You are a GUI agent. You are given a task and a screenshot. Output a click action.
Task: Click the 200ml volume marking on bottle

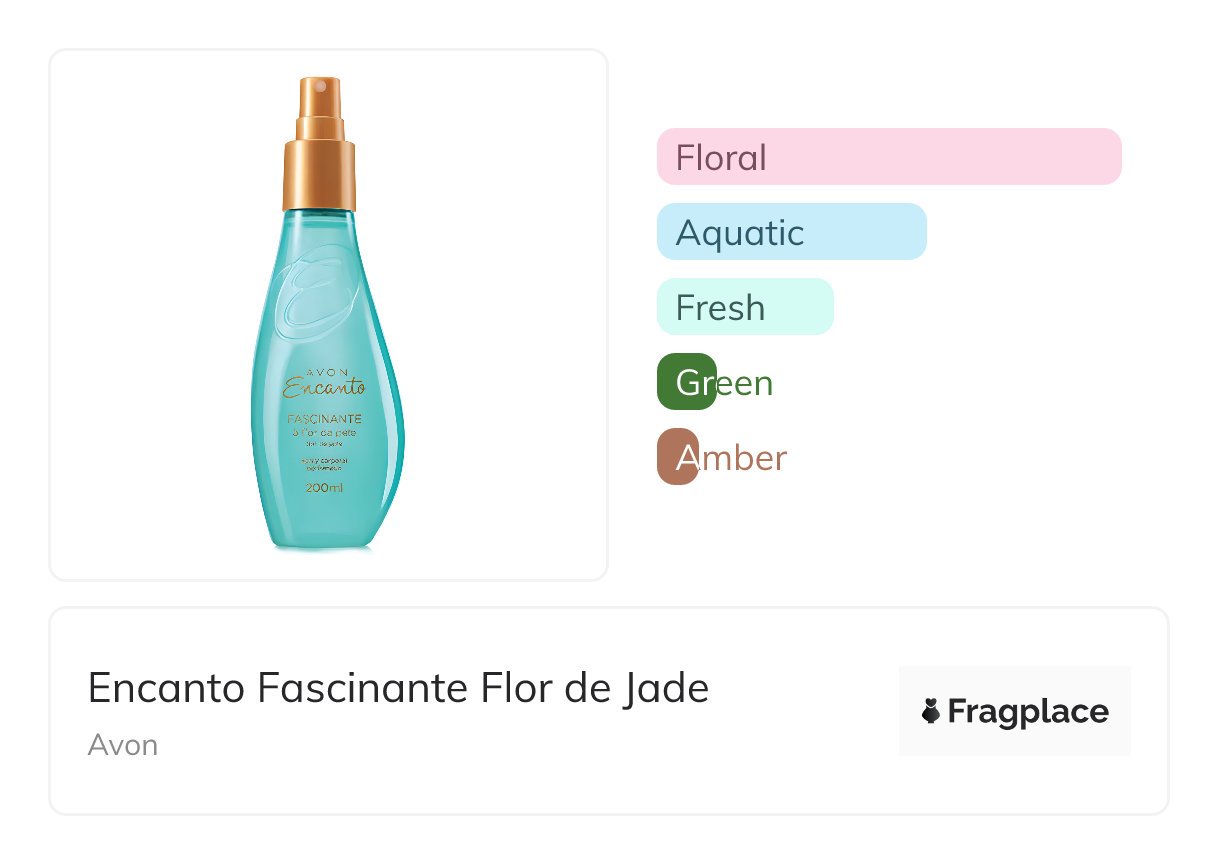pyautogui.click(x=324, y=488)
